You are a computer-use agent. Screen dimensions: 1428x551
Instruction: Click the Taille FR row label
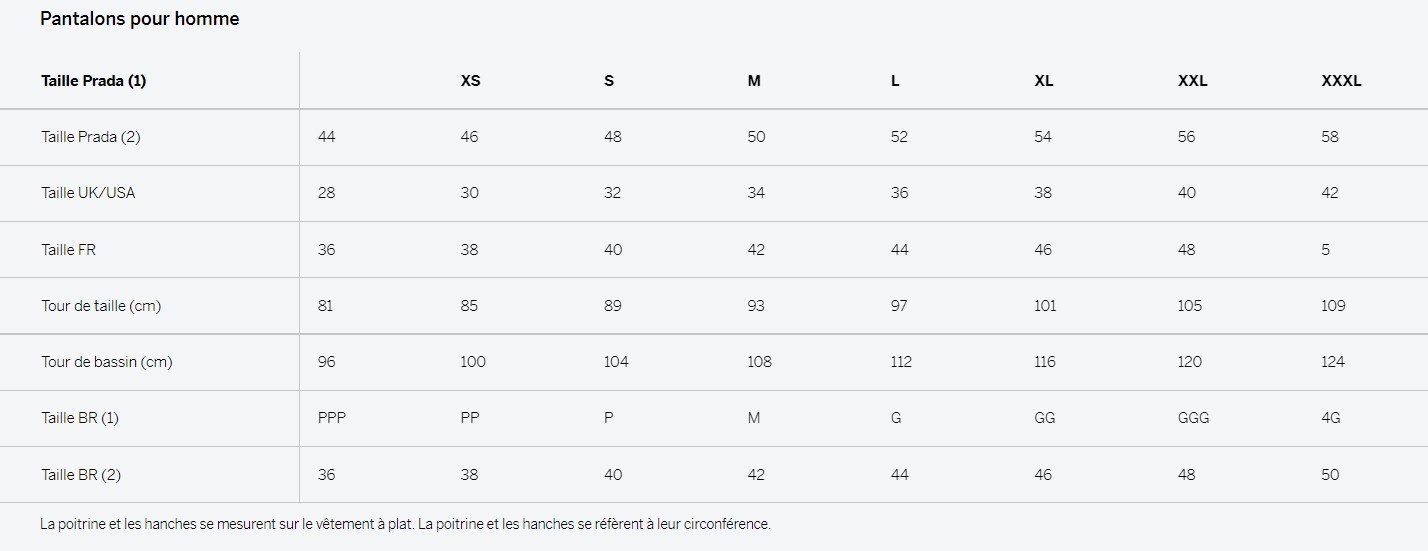pos(68,250)
